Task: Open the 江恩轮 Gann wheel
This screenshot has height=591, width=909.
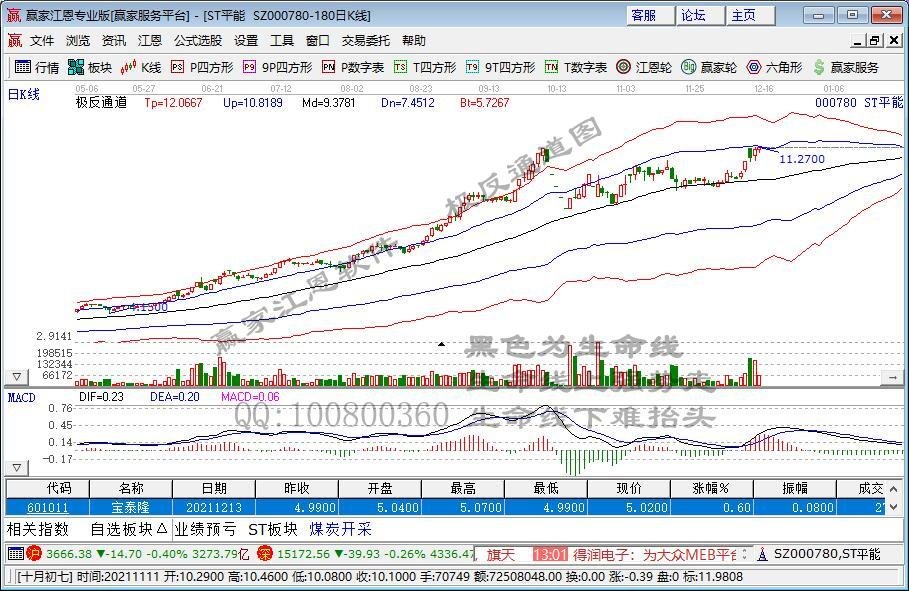Action: [x=643, y=67]
